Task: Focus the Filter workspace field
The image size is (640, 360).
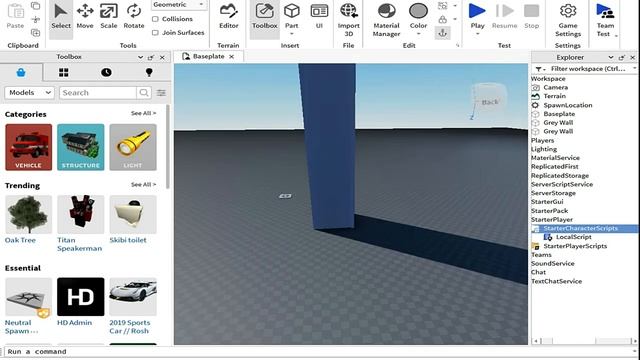Action: tap(588, 69)
